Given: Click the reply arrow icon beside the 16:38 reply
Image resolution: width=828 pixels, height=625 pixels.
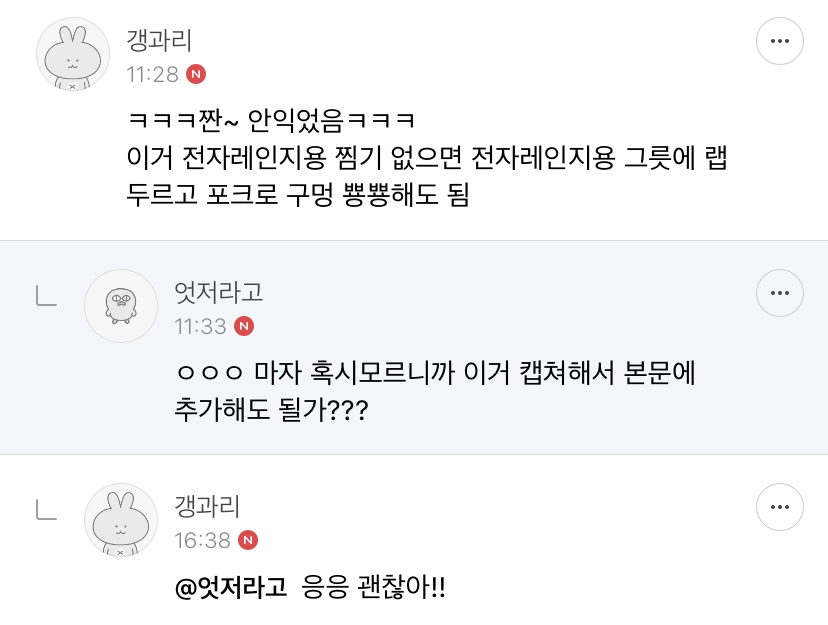Looking at the screenshot, I should [x=47, y=509].
